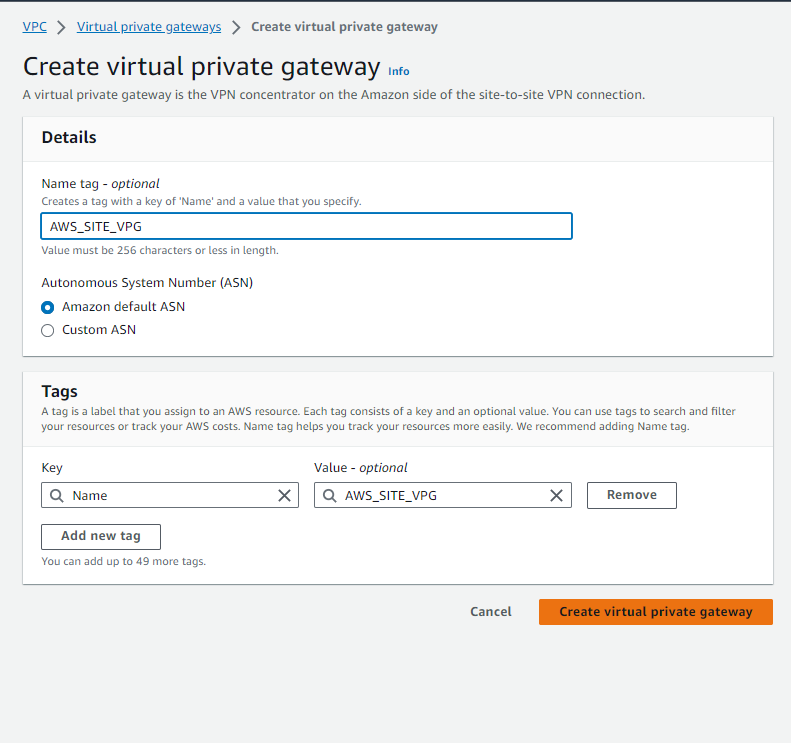Click the search icon in Key field

point(56,496)
